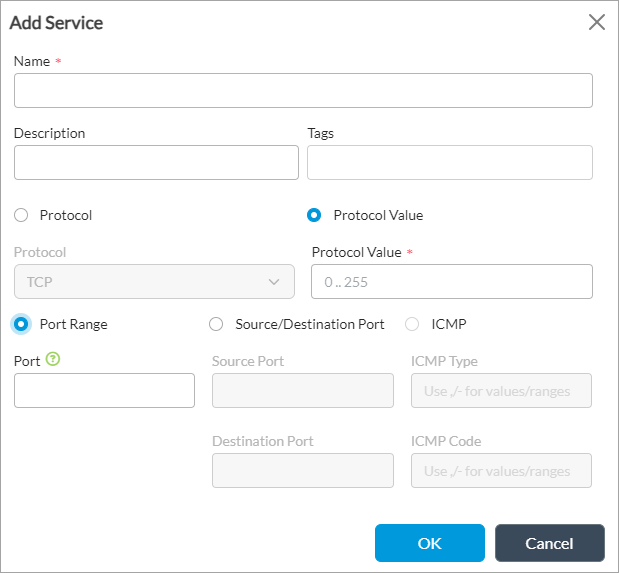Choose the Port Range radio option

tap(21, 324)
